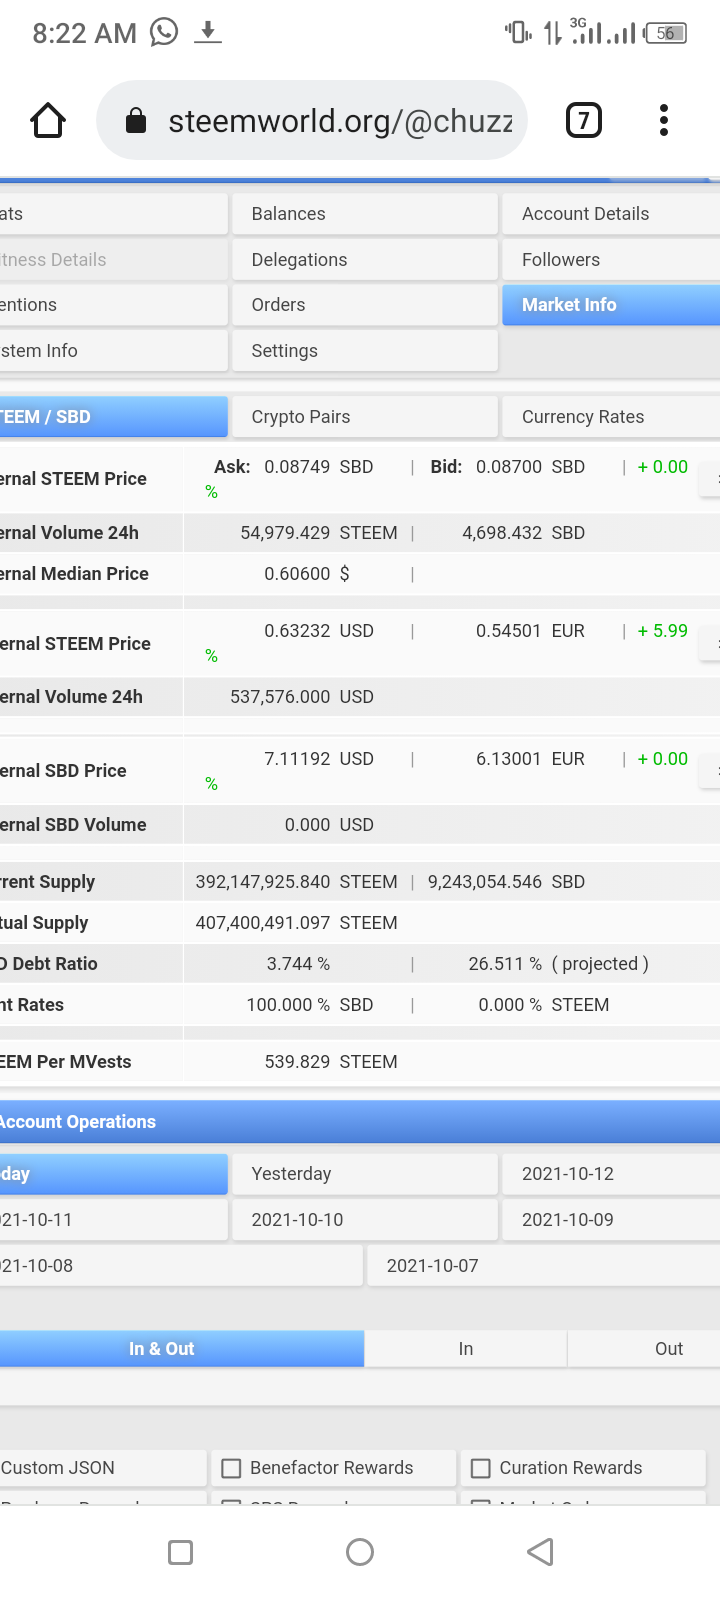Tap the steemworld.org address bar

click(x=312, y=121)
